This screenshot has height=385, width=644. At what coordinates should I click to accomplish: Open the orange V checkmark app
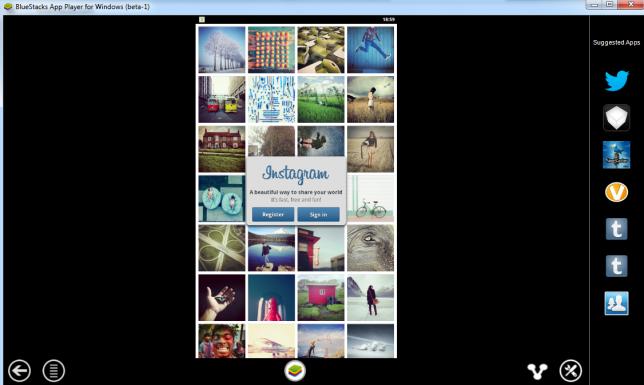pyautogui.click(x=616, y=192)
